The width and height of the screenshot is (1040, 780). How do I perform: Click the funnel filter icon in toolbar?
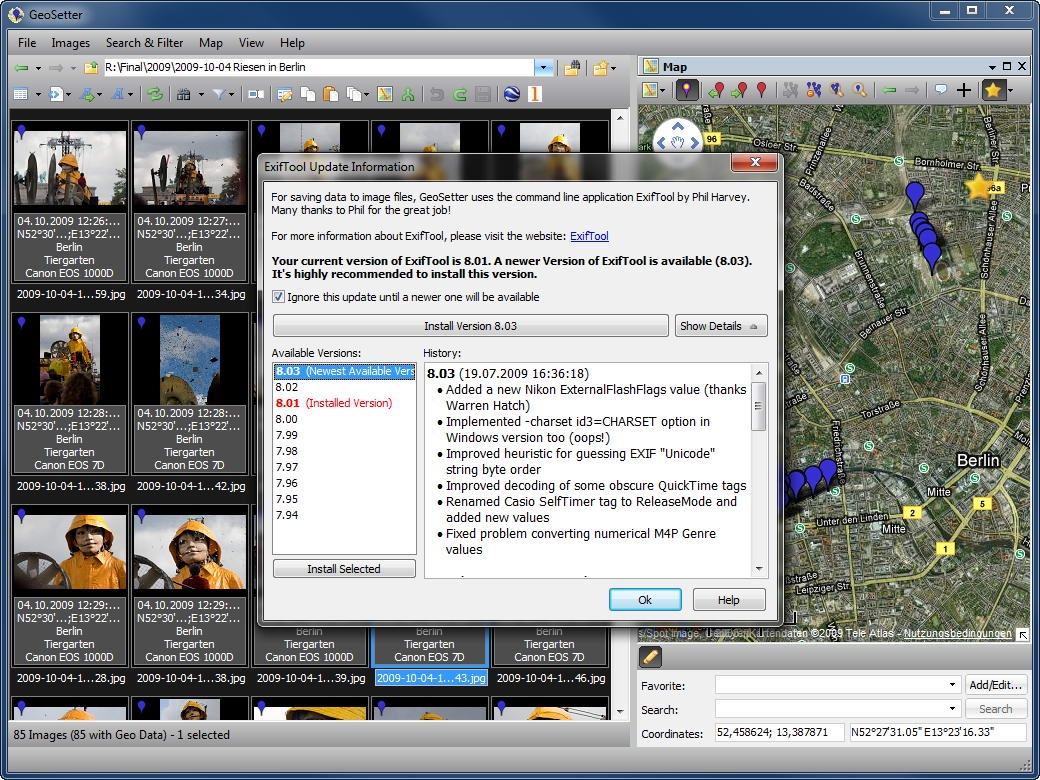(218, 94)
